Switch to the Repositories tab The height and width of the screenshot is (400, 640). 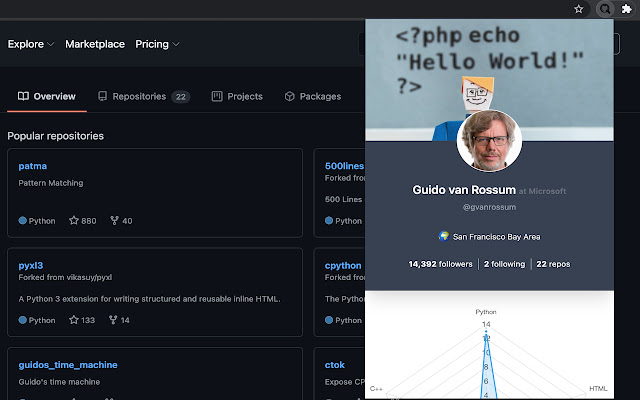coord(144,96)
